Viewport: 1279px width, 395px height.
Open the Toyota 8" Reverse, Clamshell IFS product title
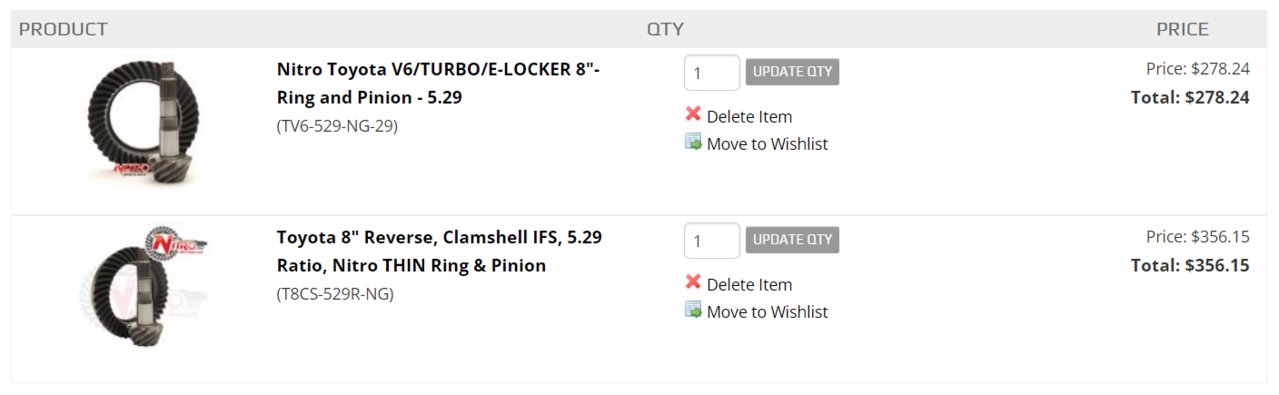439,252
